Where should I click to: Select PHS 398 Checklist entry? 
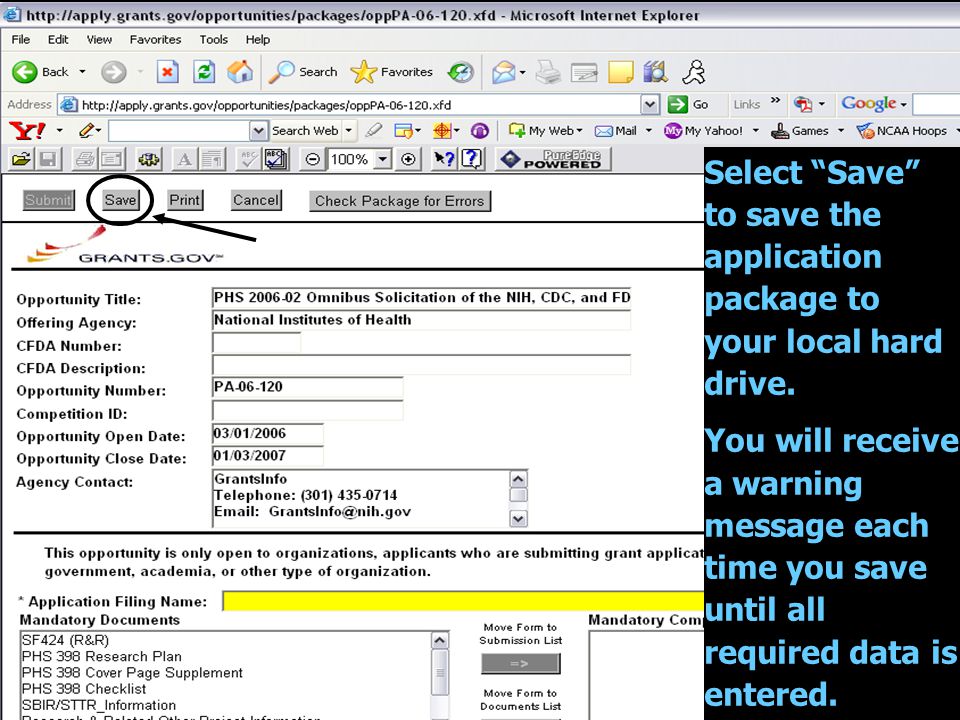pos(84,689)
